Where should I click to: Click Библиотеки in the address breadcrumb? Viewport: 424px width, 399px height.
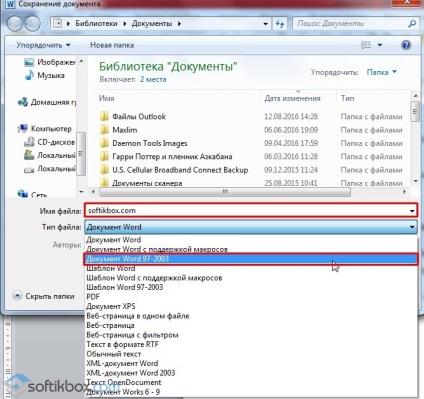click(96, 24)
